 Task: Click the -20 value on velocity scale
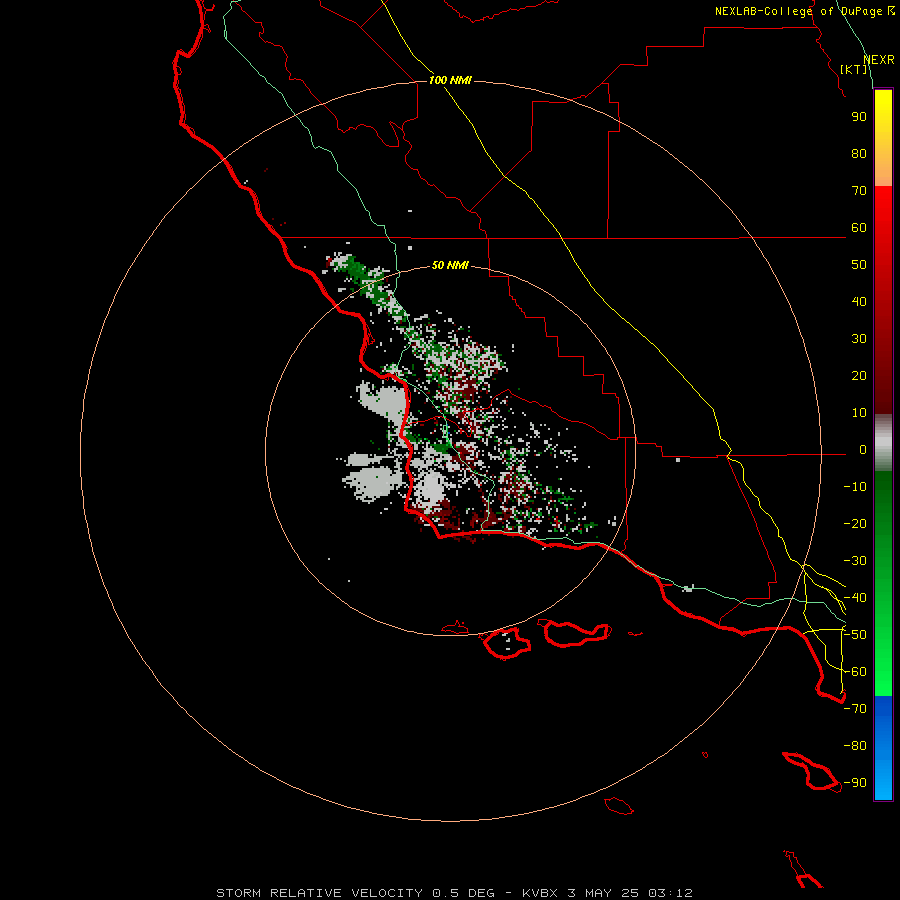pos(855,524)
